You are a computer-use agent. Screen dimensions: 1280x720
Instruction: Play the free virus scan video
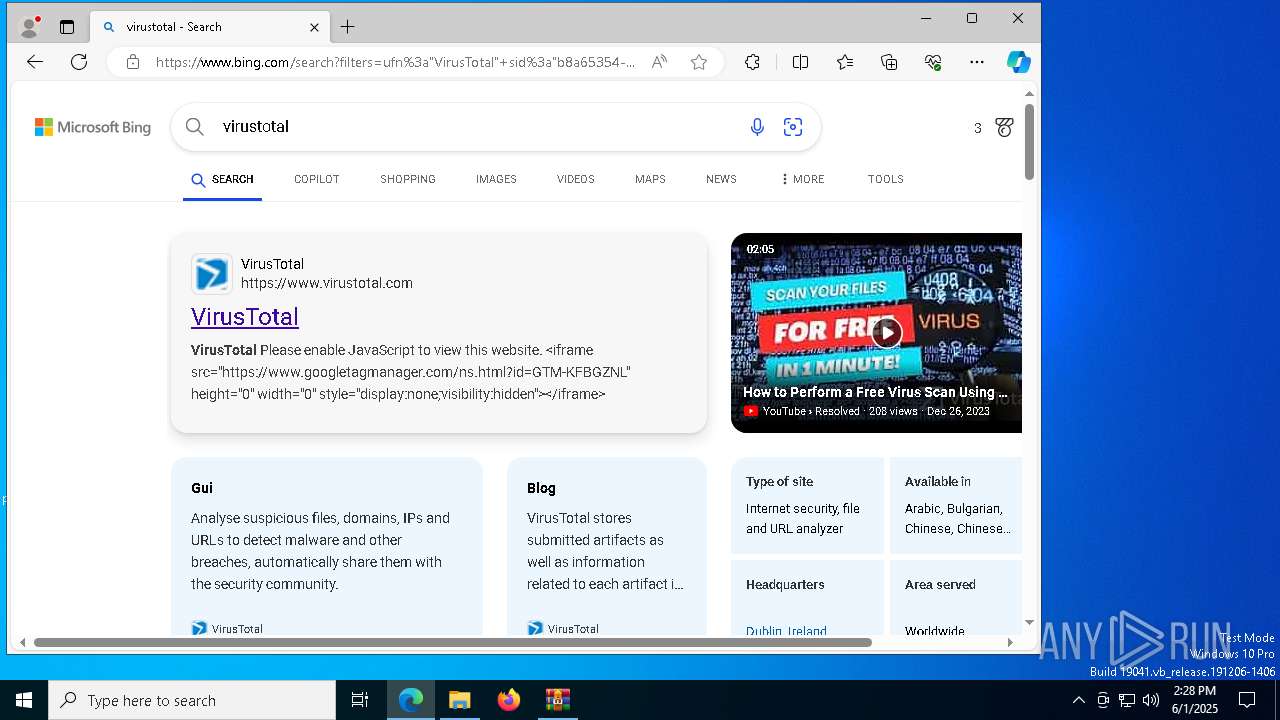(886, 332)
